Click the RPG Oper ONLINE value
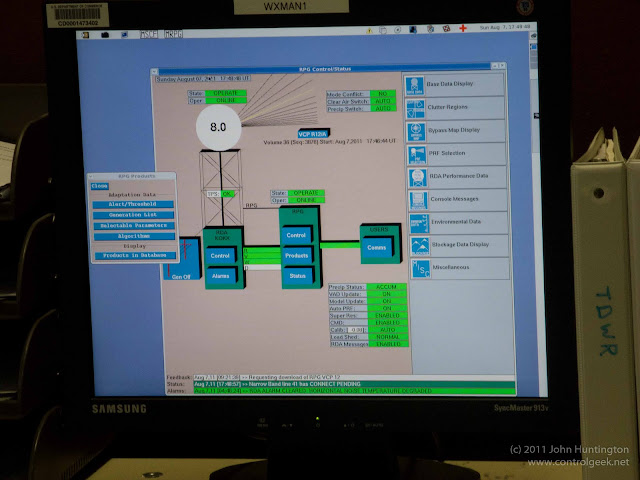 point(306,200)
